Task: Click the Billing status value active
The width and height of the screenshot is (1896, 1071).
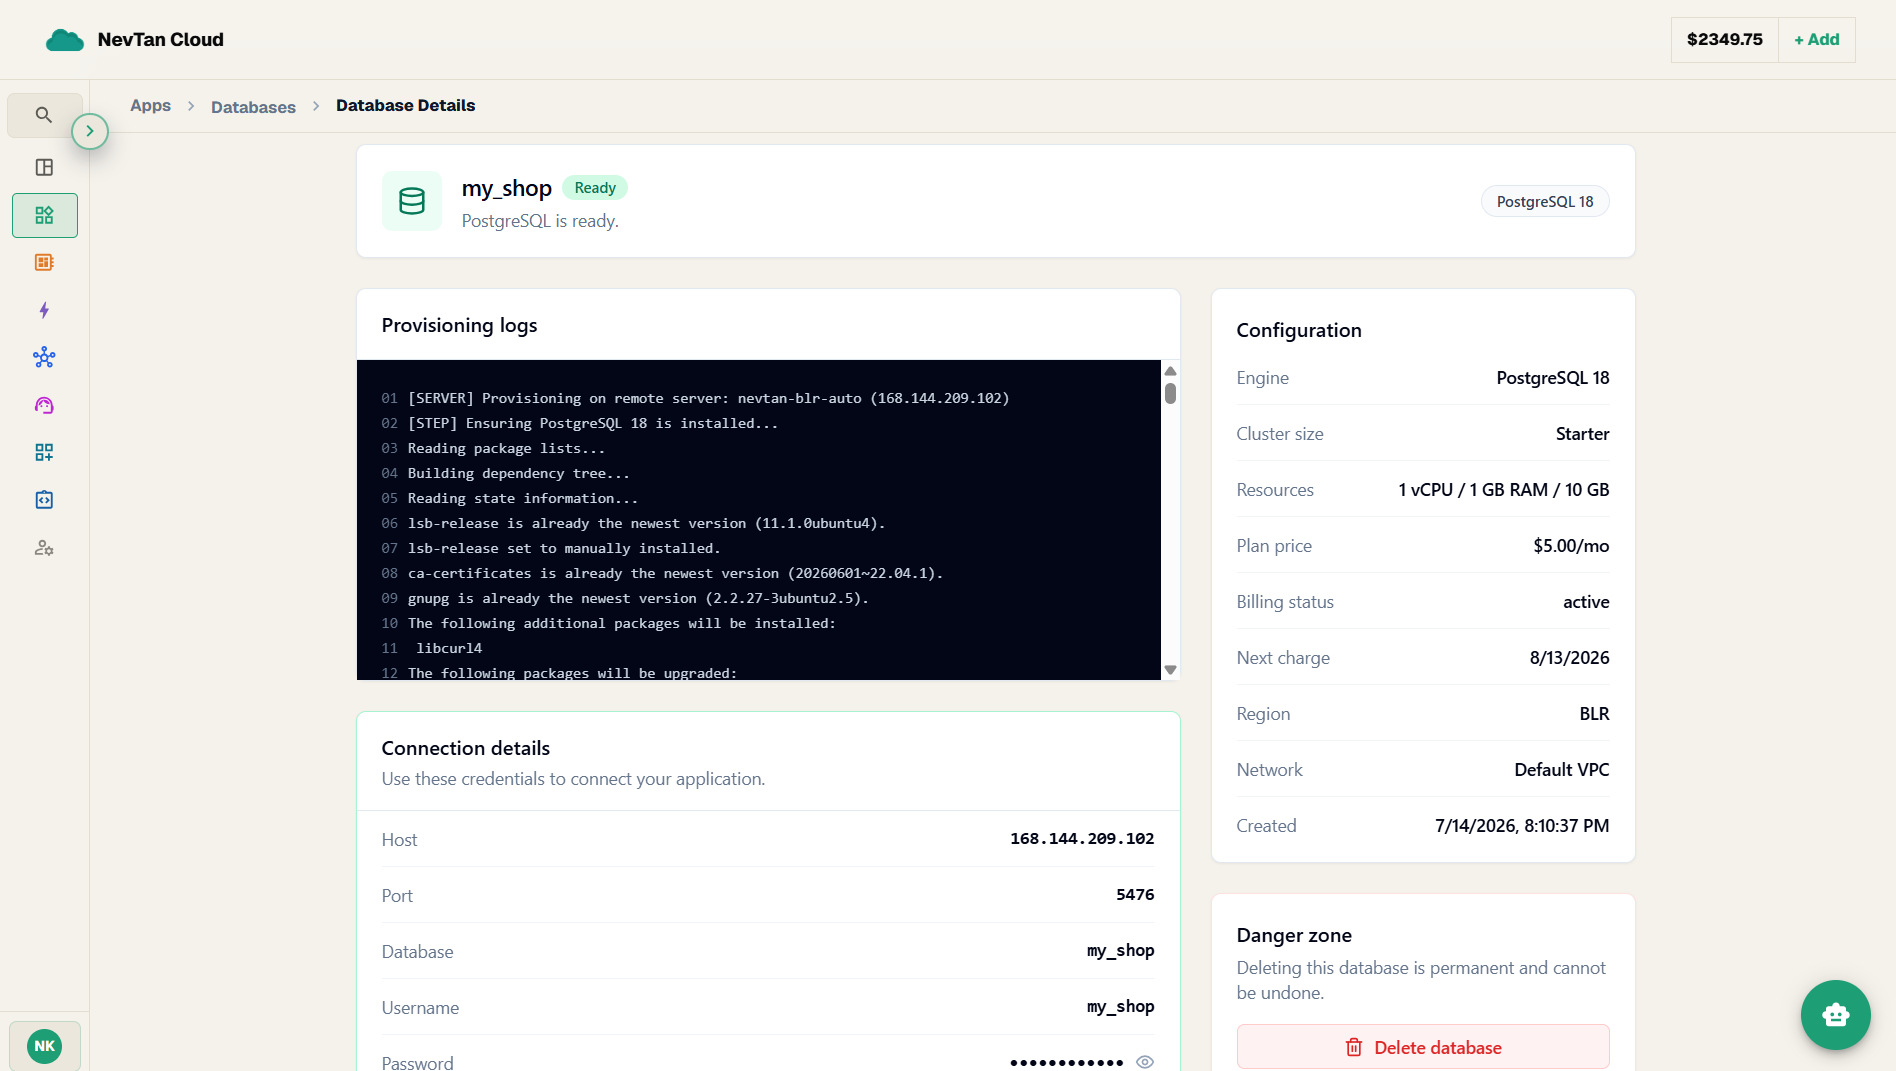Action: [1586, 602]
